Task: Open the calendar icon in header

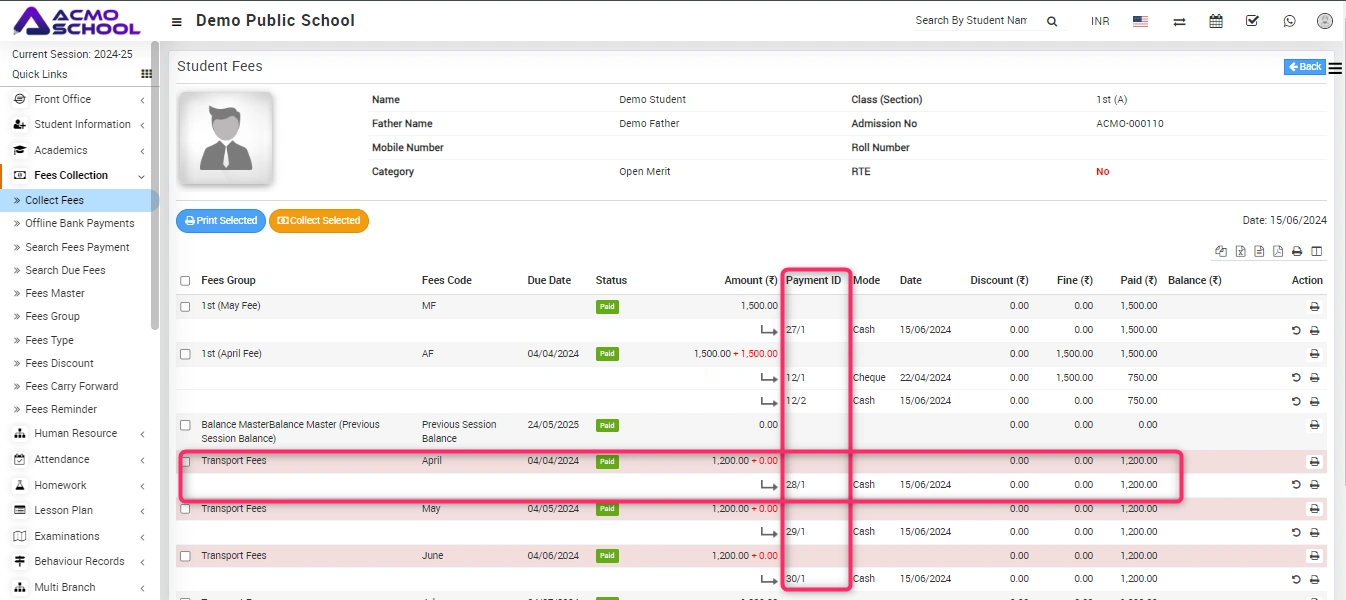Action: tap(1216, 21)
